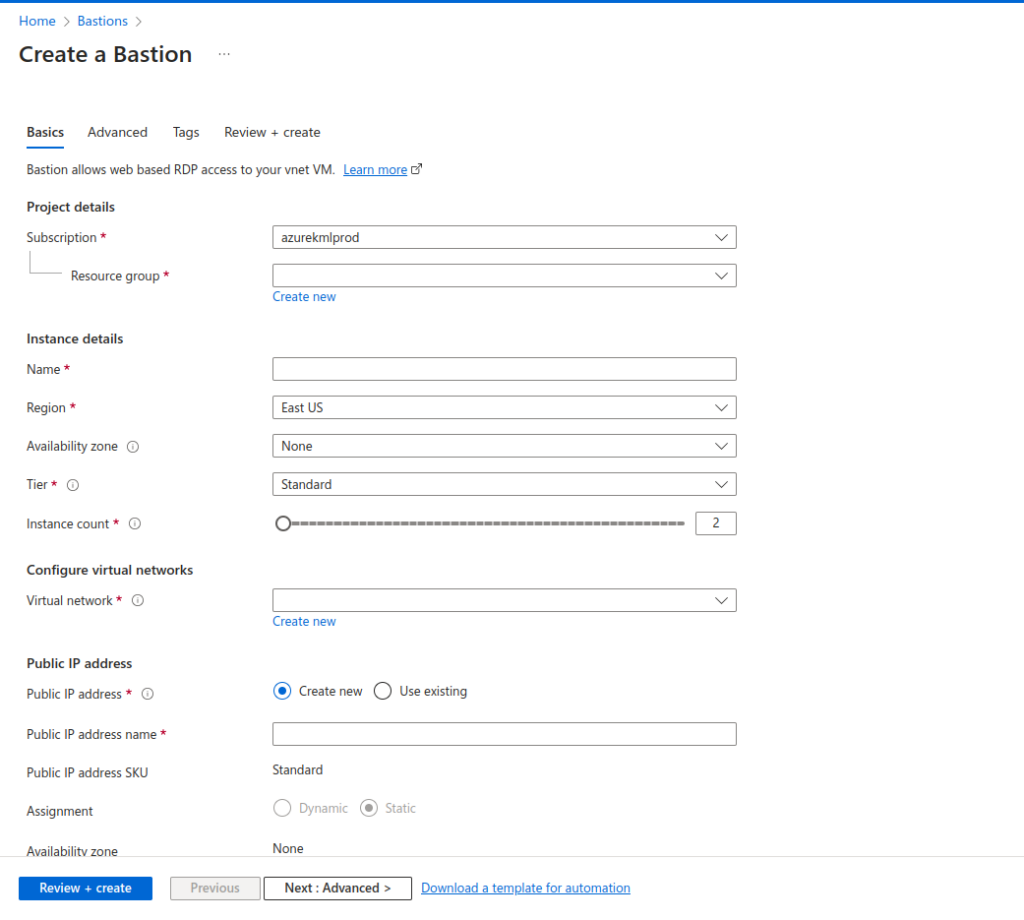Select the Use existing radio option

coord(382,691)
